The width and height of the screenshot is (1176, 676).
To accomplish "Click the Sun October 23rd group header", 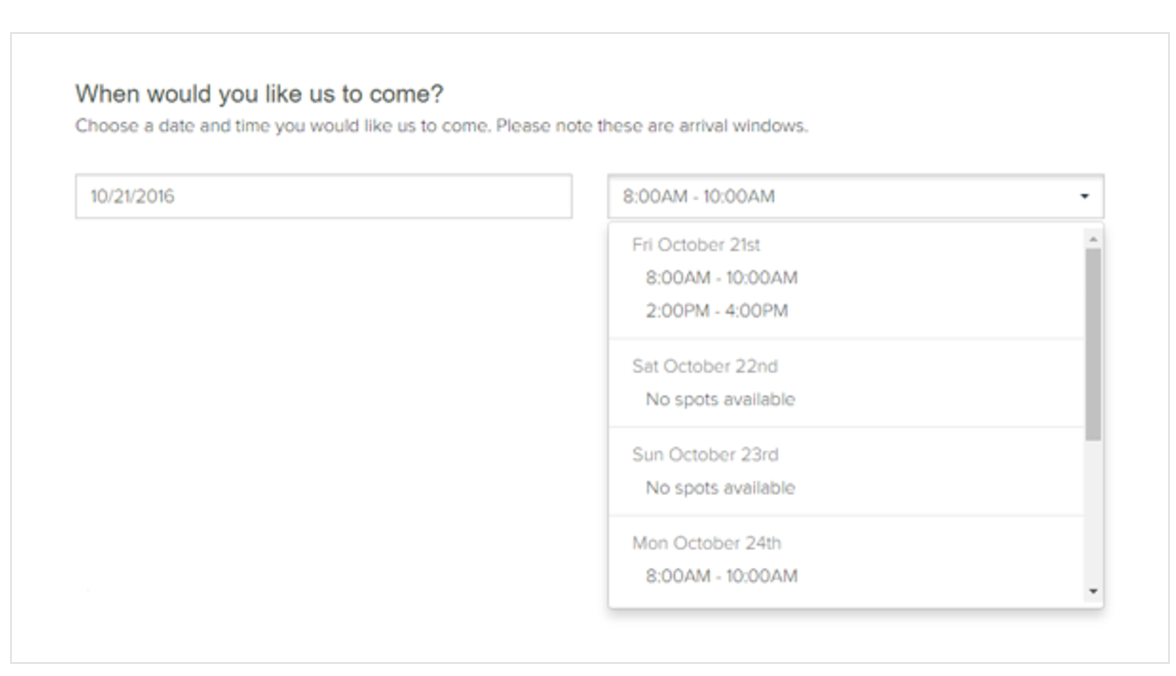I will [x=705, y=455].
